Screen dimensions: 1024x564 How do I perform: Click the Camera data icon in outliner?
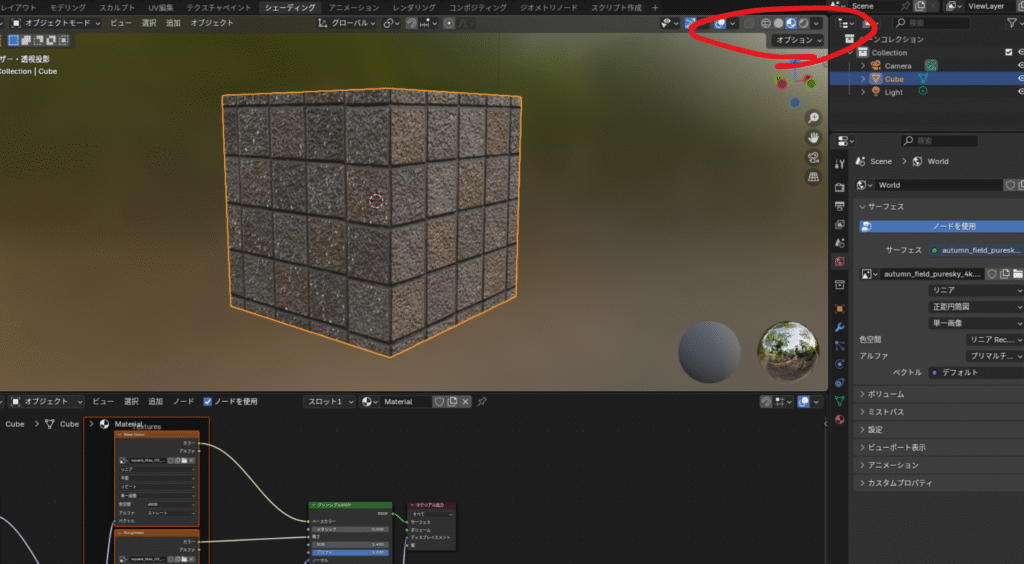click(x=931, y=65)
